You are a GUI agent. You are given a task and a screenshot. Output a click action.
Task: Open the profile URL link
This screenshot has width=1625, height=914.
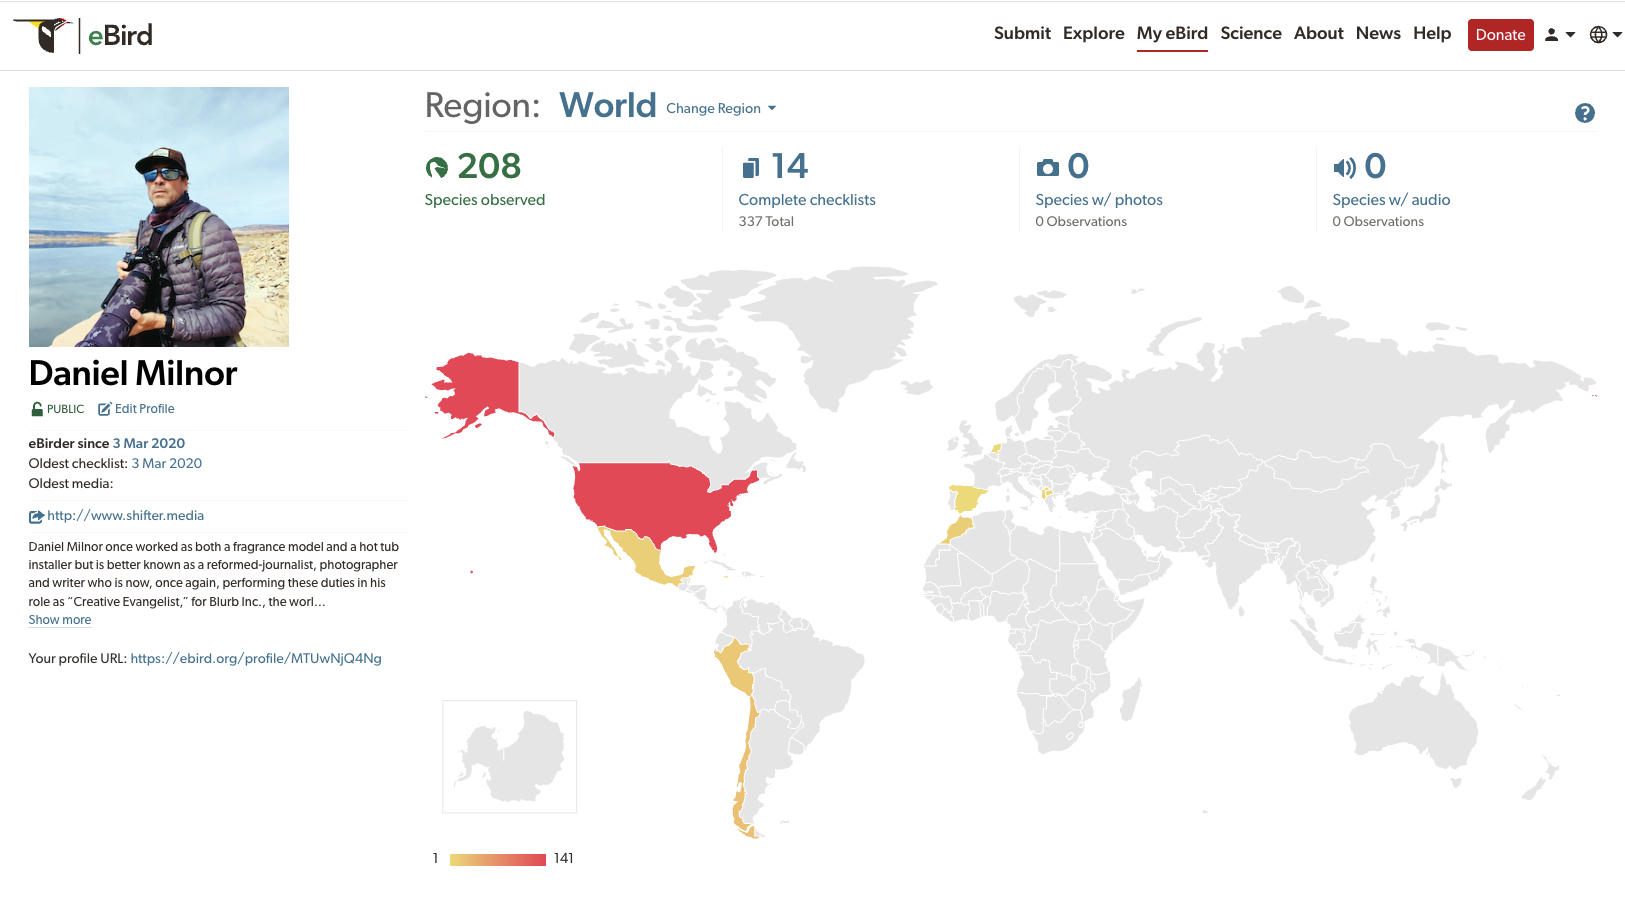pyautogui.click(x=256, y=658)
